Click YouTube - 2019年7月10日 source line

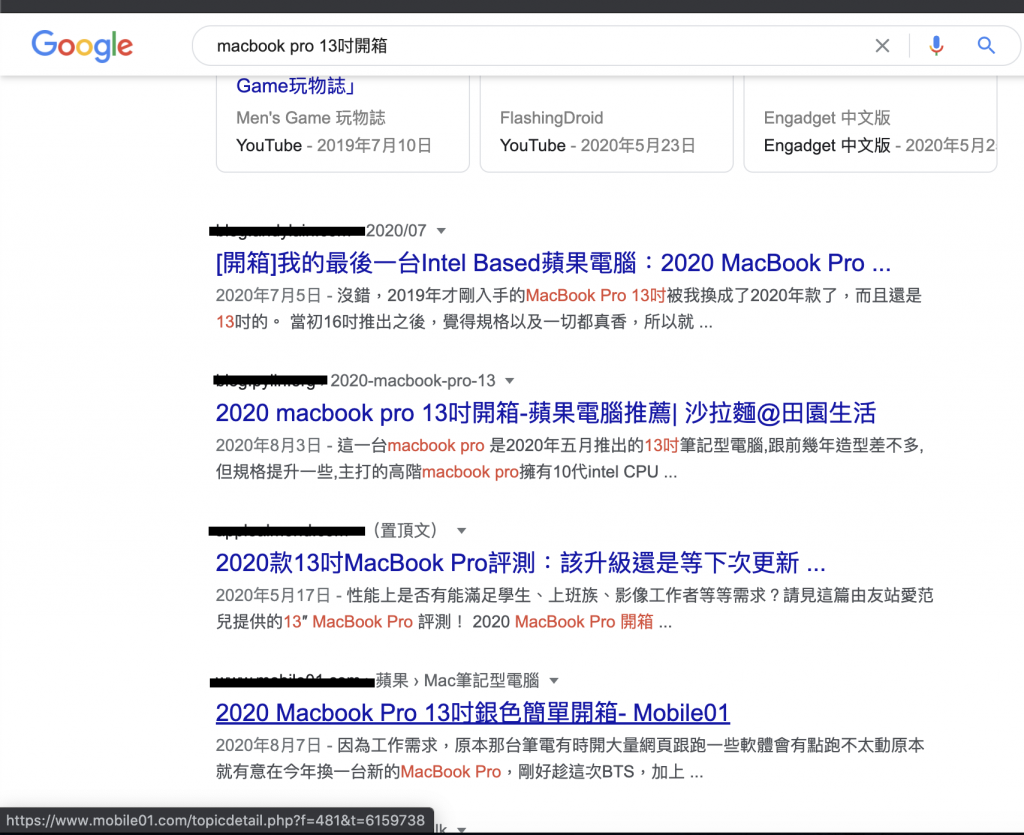pos(334,145)
